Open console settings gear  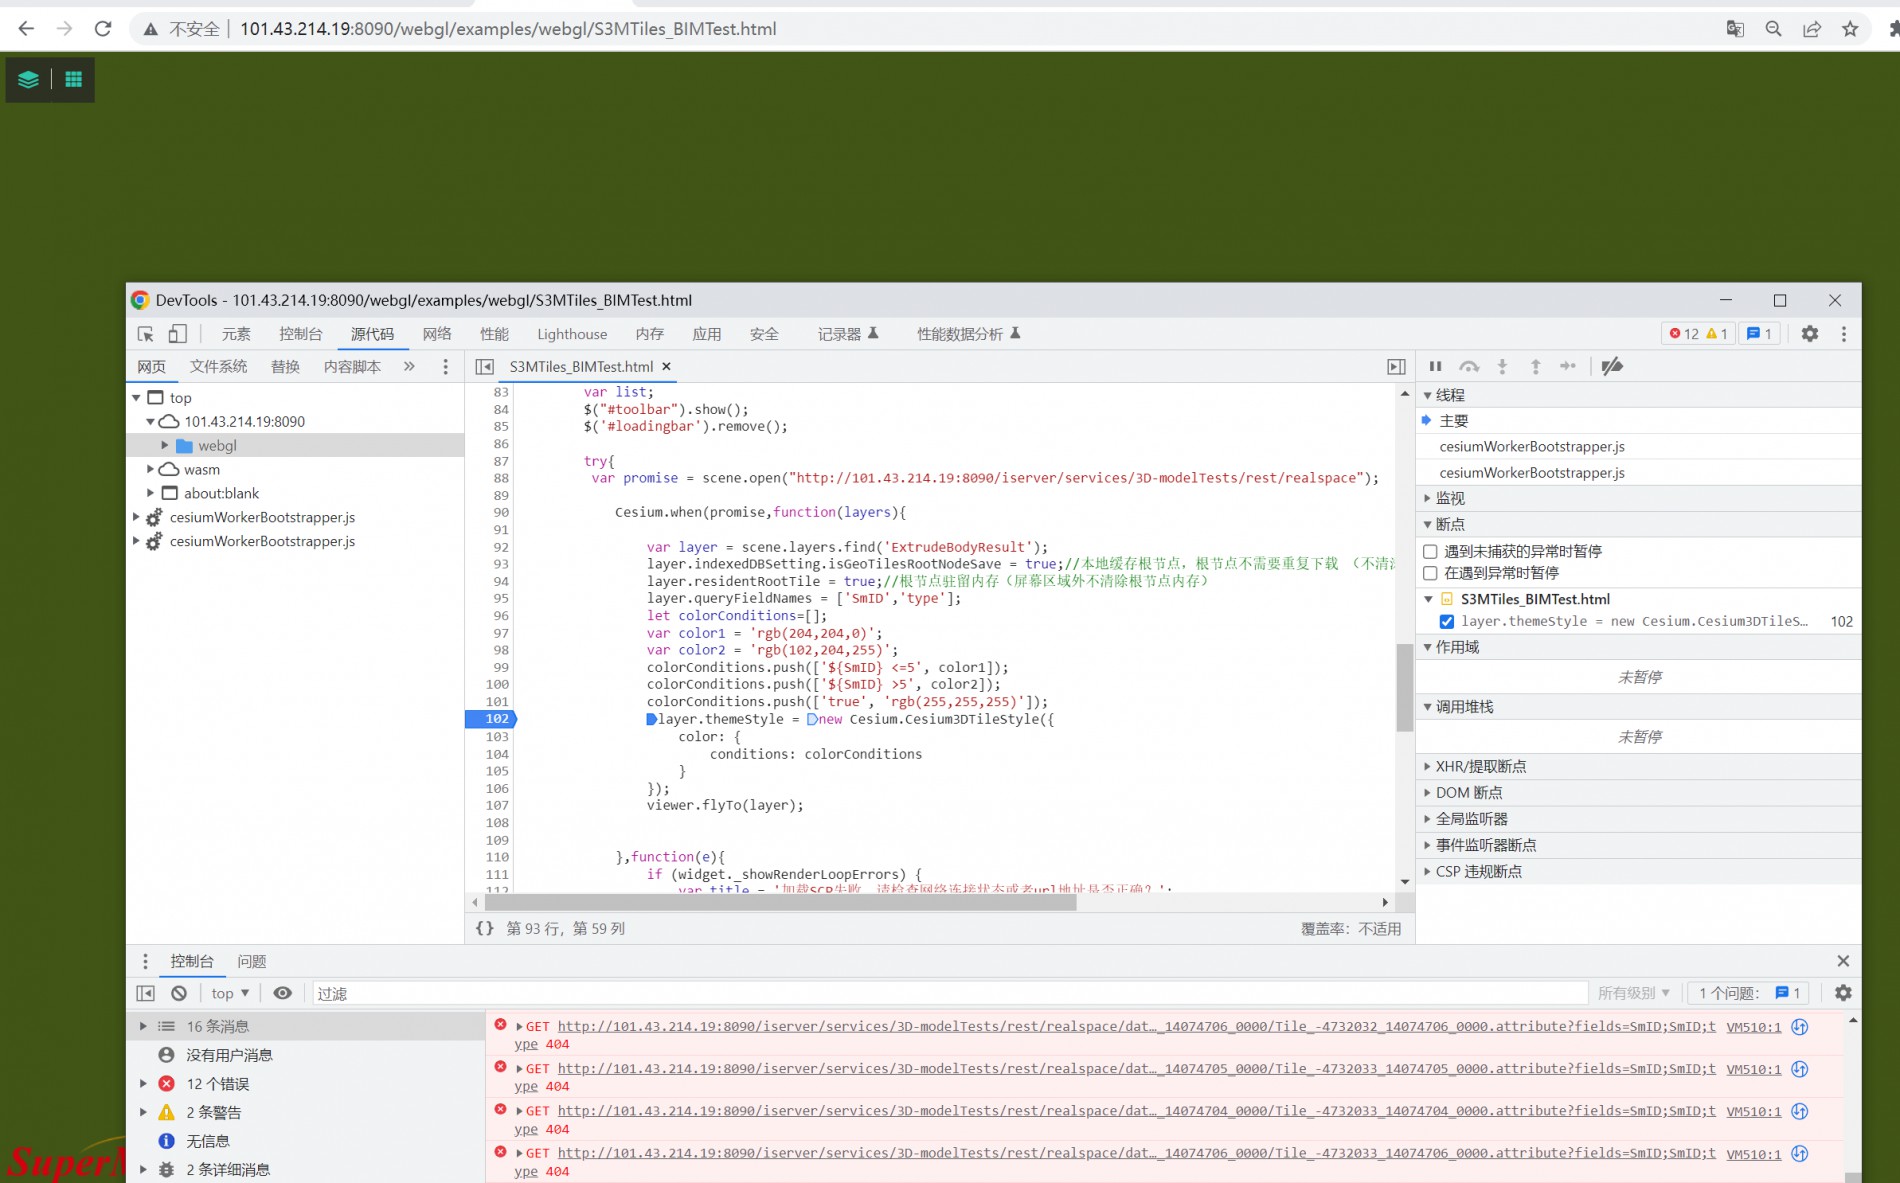coord(1843,993)
